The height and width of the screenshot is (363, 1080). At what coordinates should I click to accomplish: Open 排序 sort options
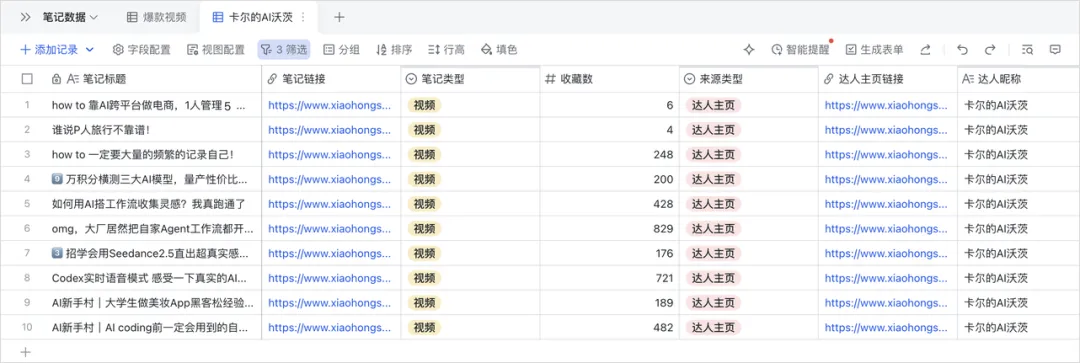[x=394, y=50]
